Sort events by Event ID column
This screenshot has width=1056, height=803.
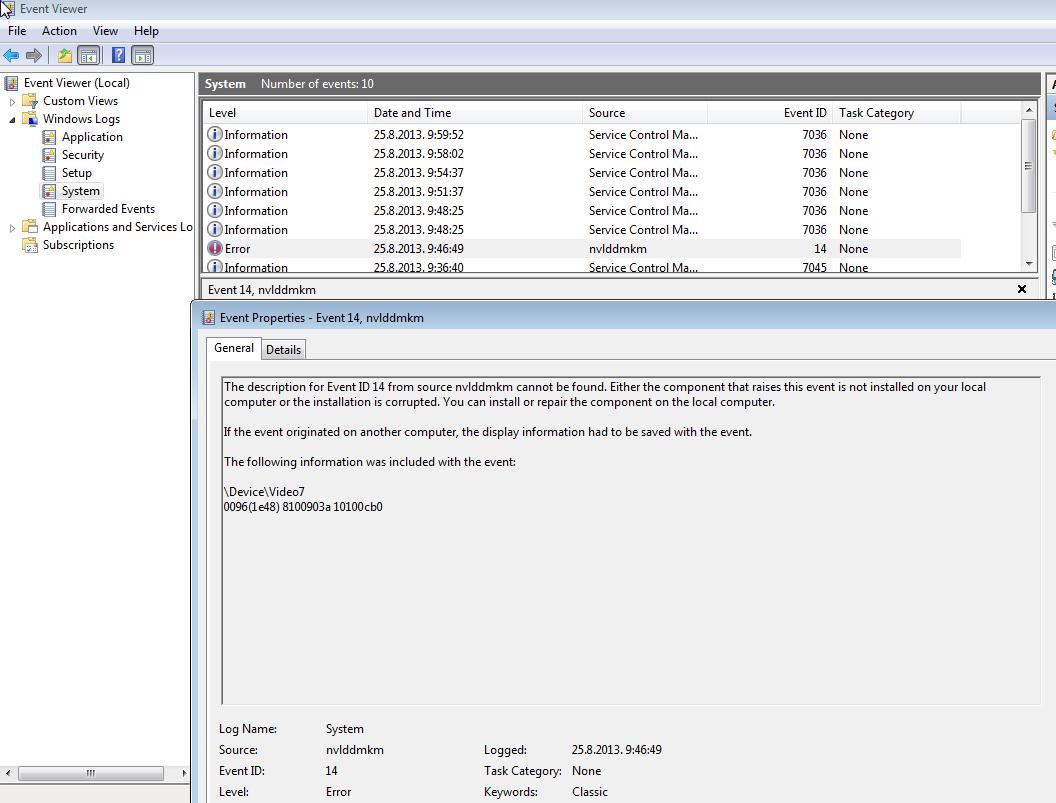770,113
